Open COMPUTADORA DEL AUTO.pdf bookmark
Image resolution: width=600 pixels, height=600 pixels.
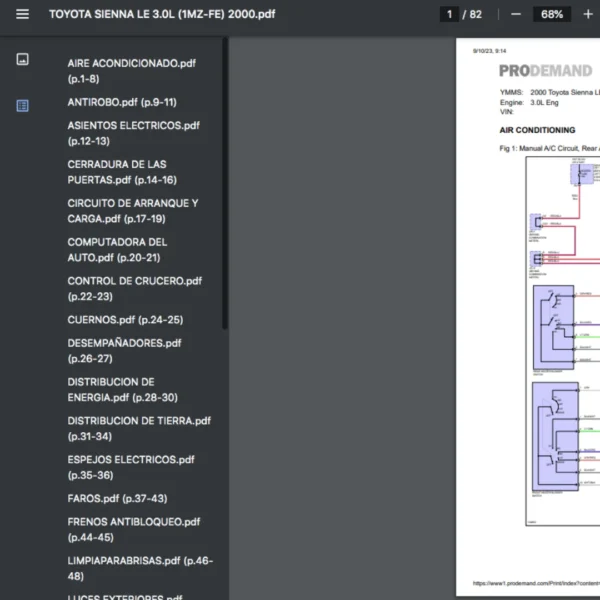117,250
